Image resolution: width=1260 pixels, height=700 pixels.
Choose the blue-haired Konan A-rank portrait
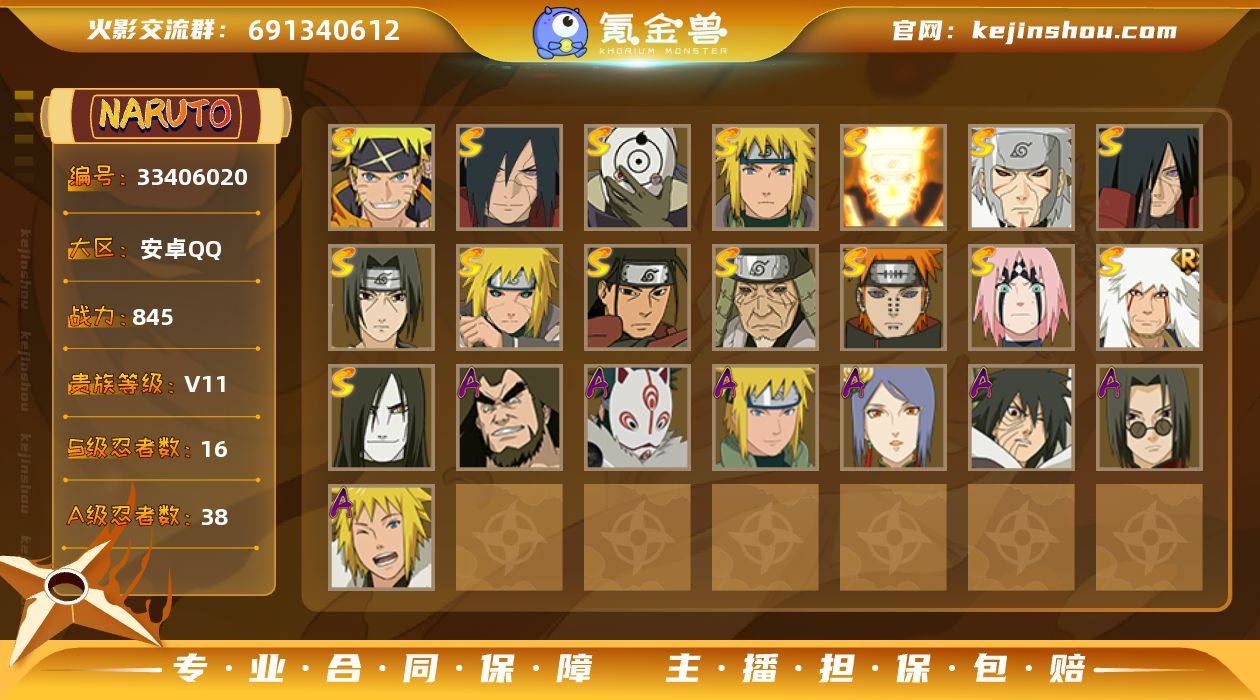click(893, 417)
